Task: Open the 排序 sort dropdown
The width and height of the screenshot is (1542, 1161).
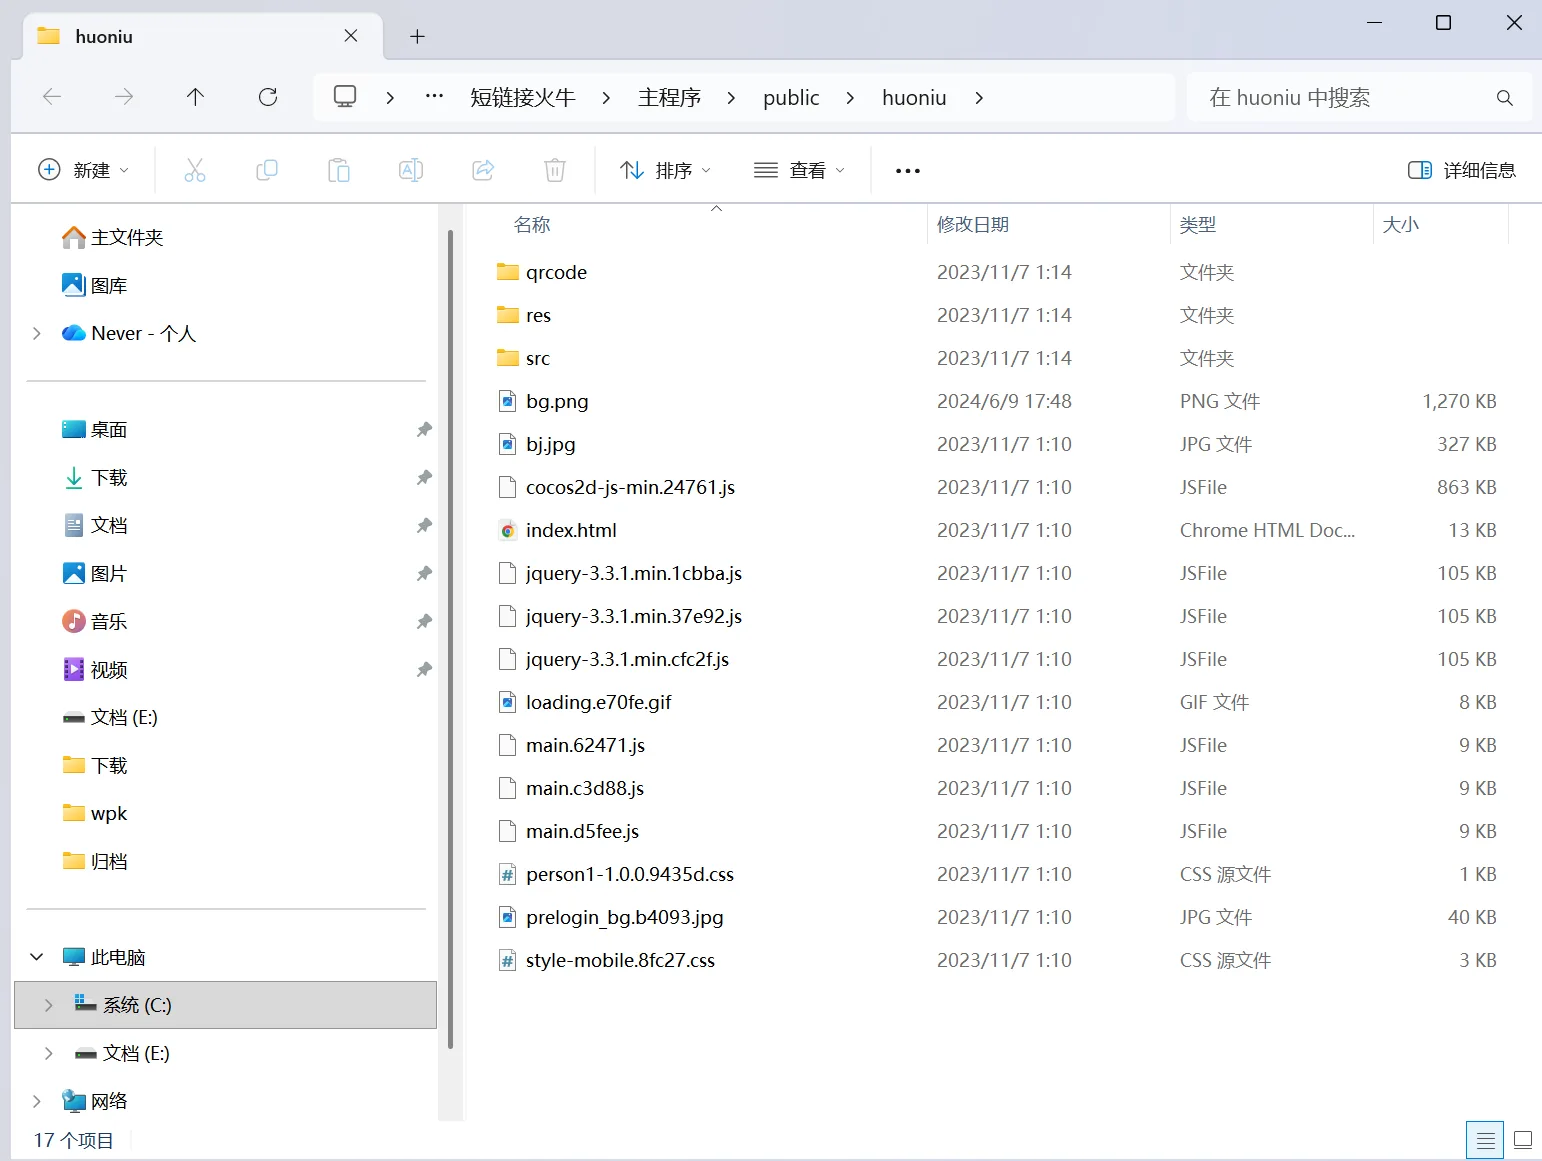Action: pyautogui.click(x=665, y=170)
